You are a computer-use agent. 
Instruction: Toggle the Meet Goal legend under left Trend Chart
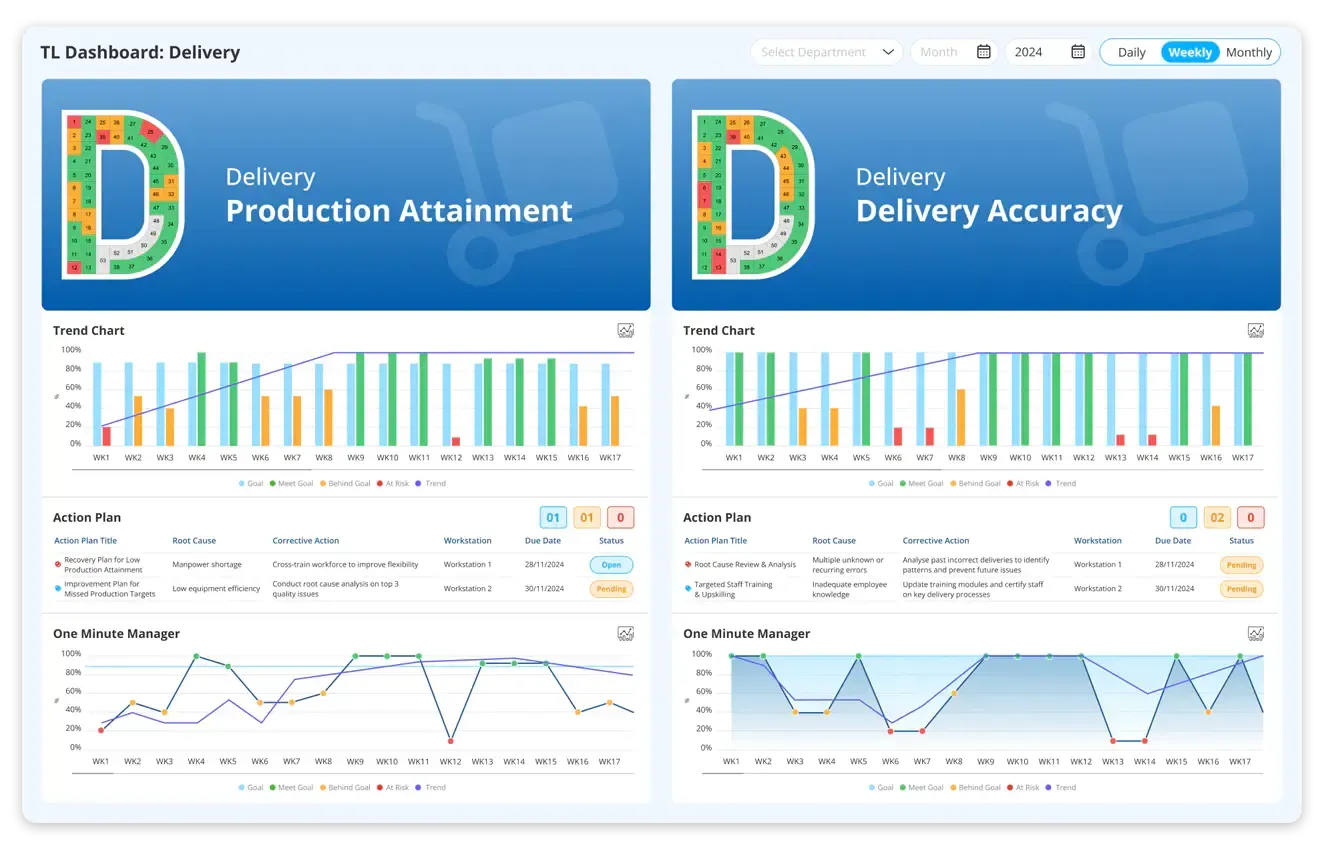(x=290, y=483)
